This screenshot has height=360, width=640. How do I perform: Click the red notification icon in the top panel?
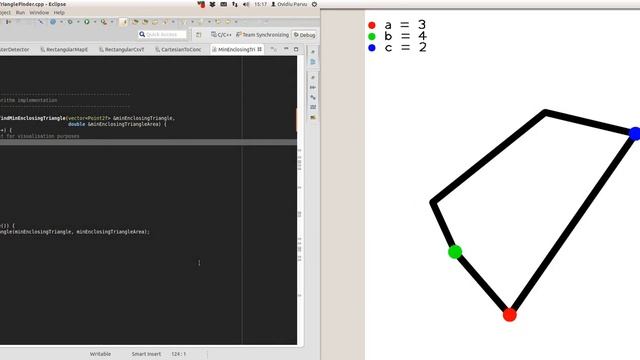point(201,4)
